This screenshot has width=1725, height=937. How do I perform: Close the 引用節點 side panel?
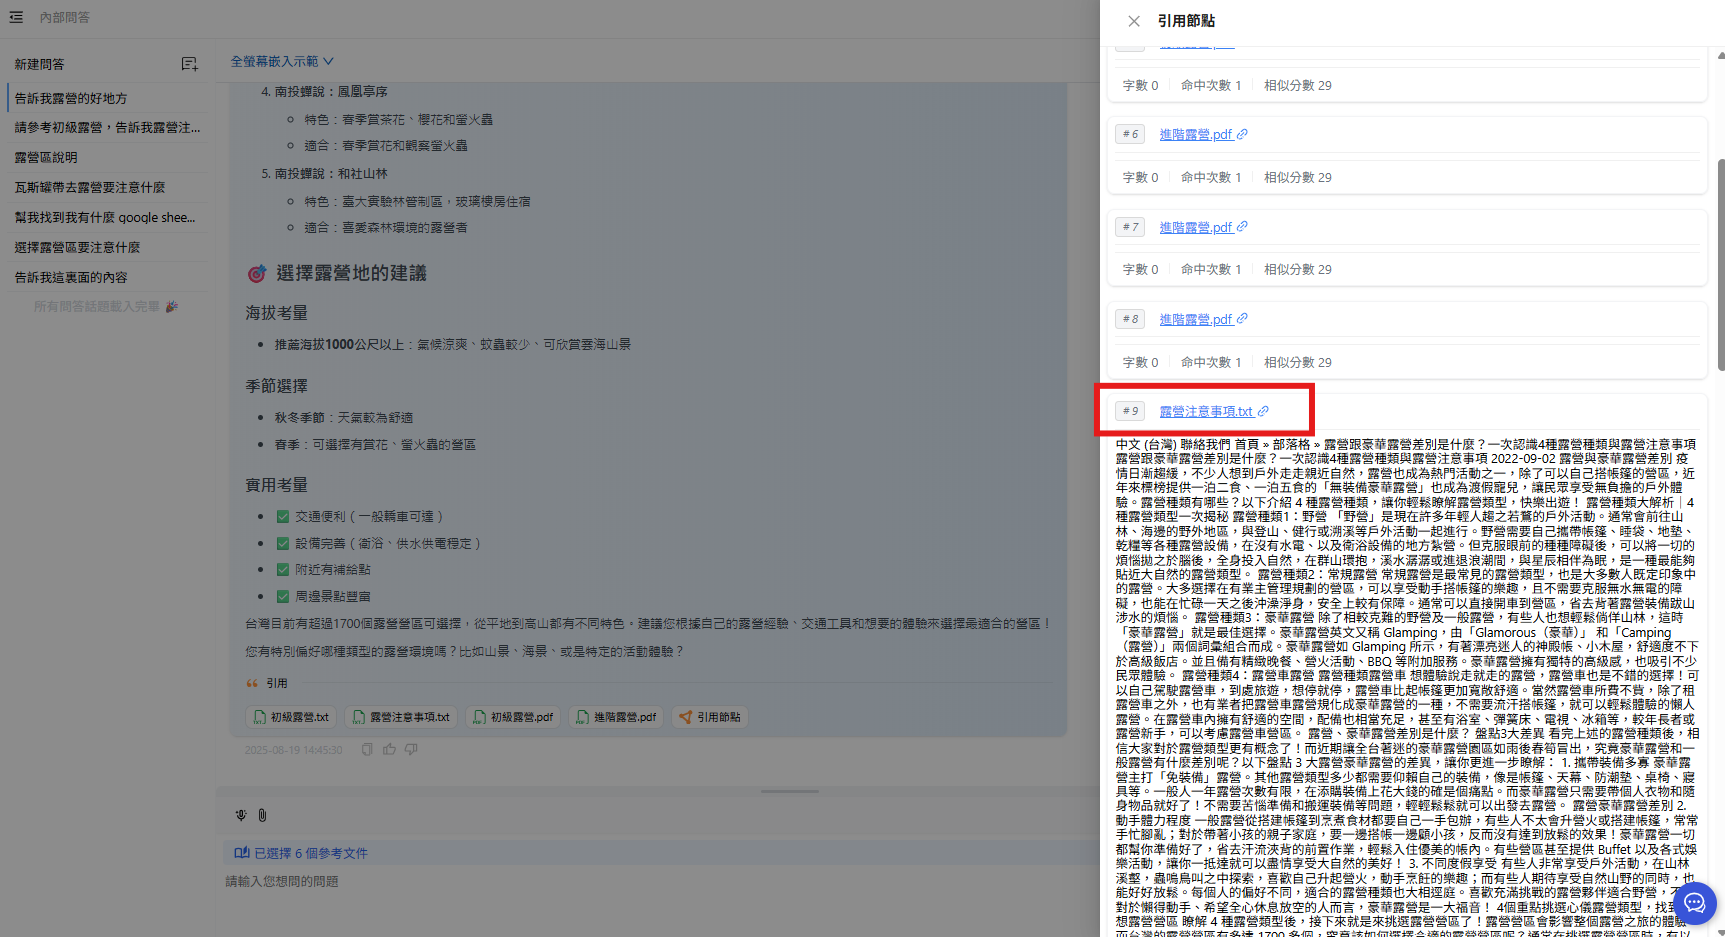tap(1133, 21)
